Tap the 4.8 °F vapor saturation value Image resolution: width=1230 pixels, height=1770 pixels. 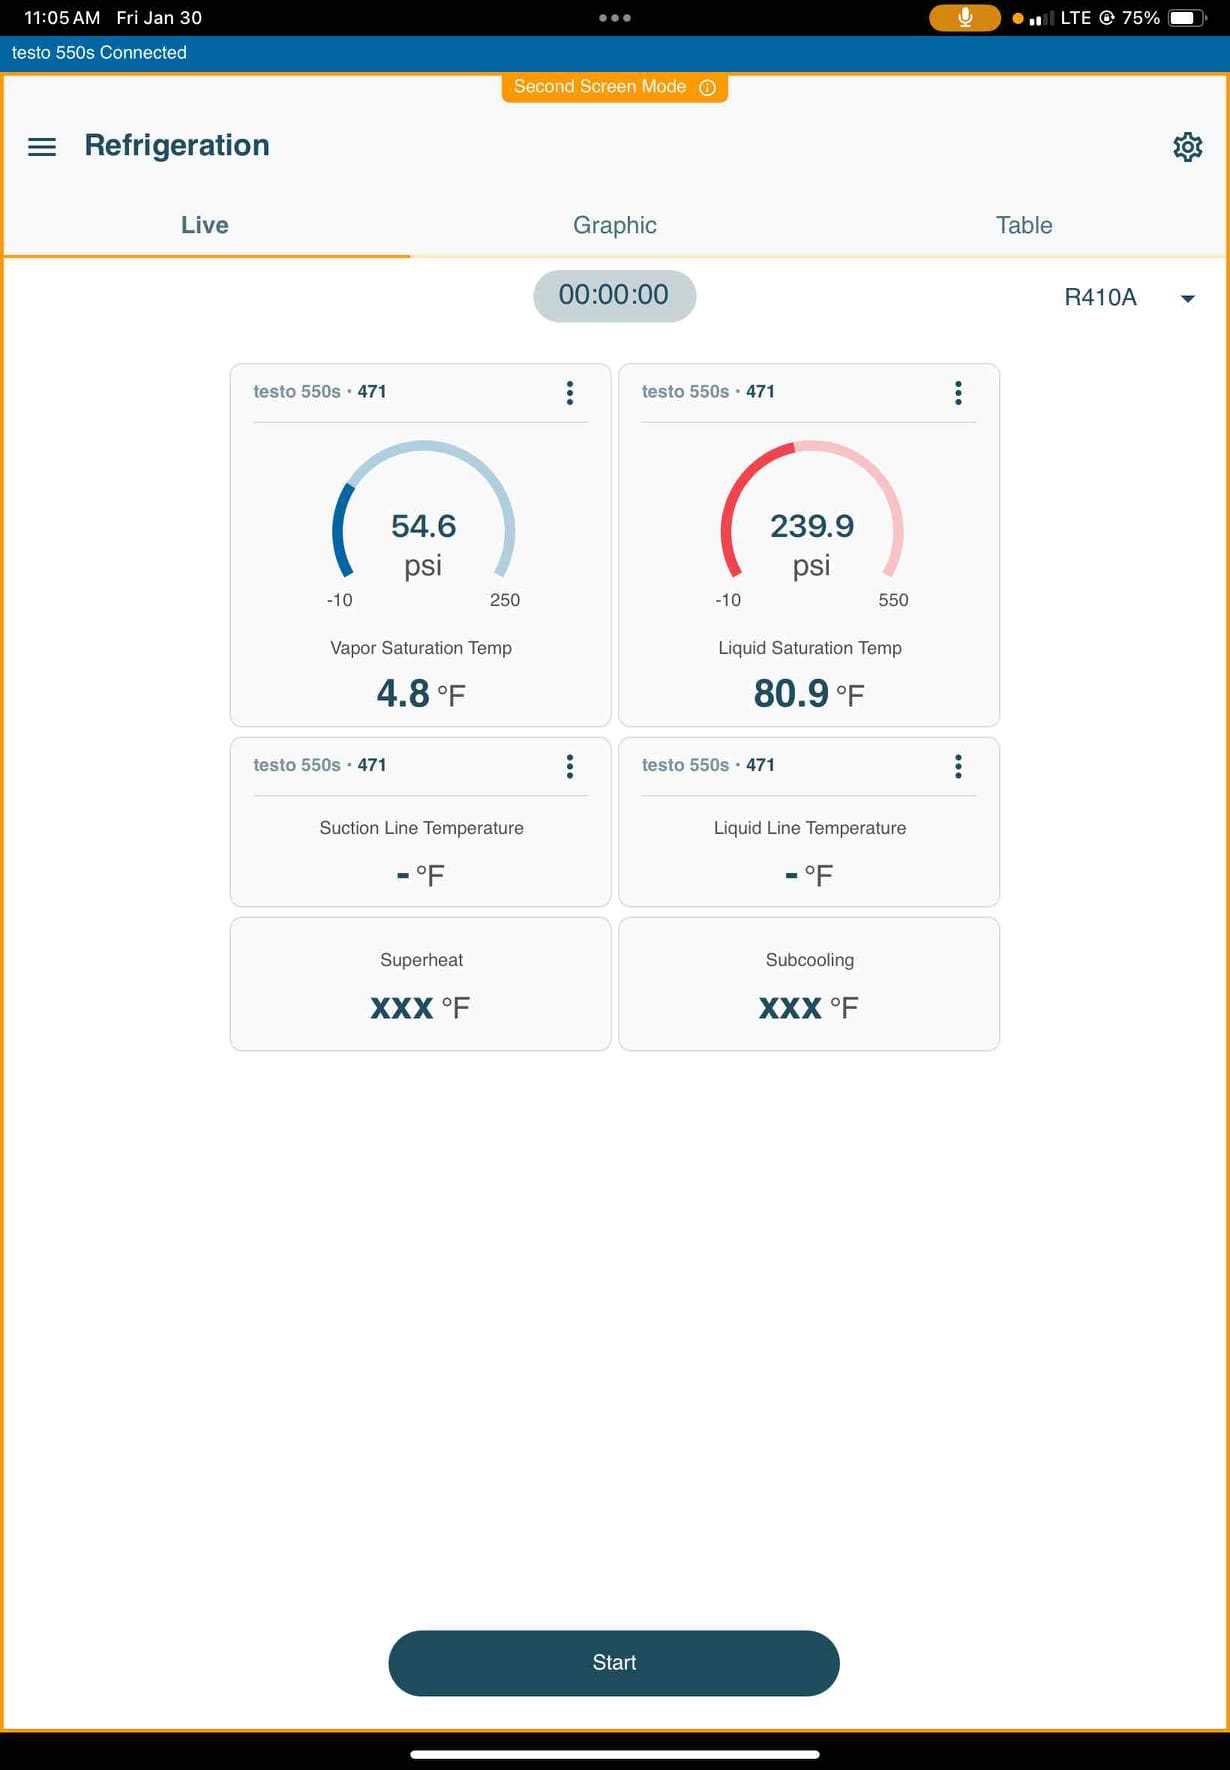tap(421, 693)
